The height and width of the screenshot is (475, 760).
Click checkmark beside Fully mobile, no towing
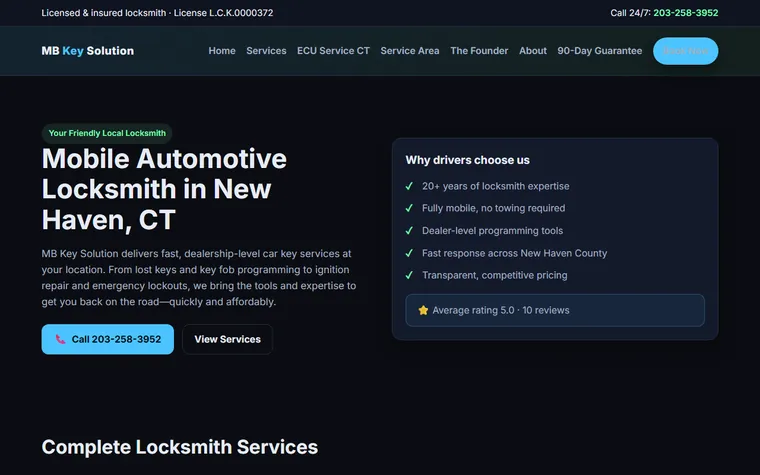pyautogui.click(x=409, y=208)
